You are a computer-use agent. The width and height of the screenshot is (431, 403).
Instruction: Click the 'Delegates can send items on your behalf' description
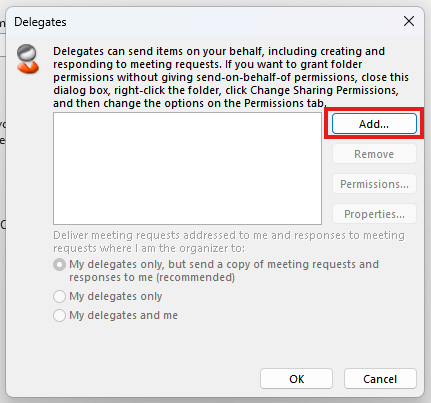[231, 77]
